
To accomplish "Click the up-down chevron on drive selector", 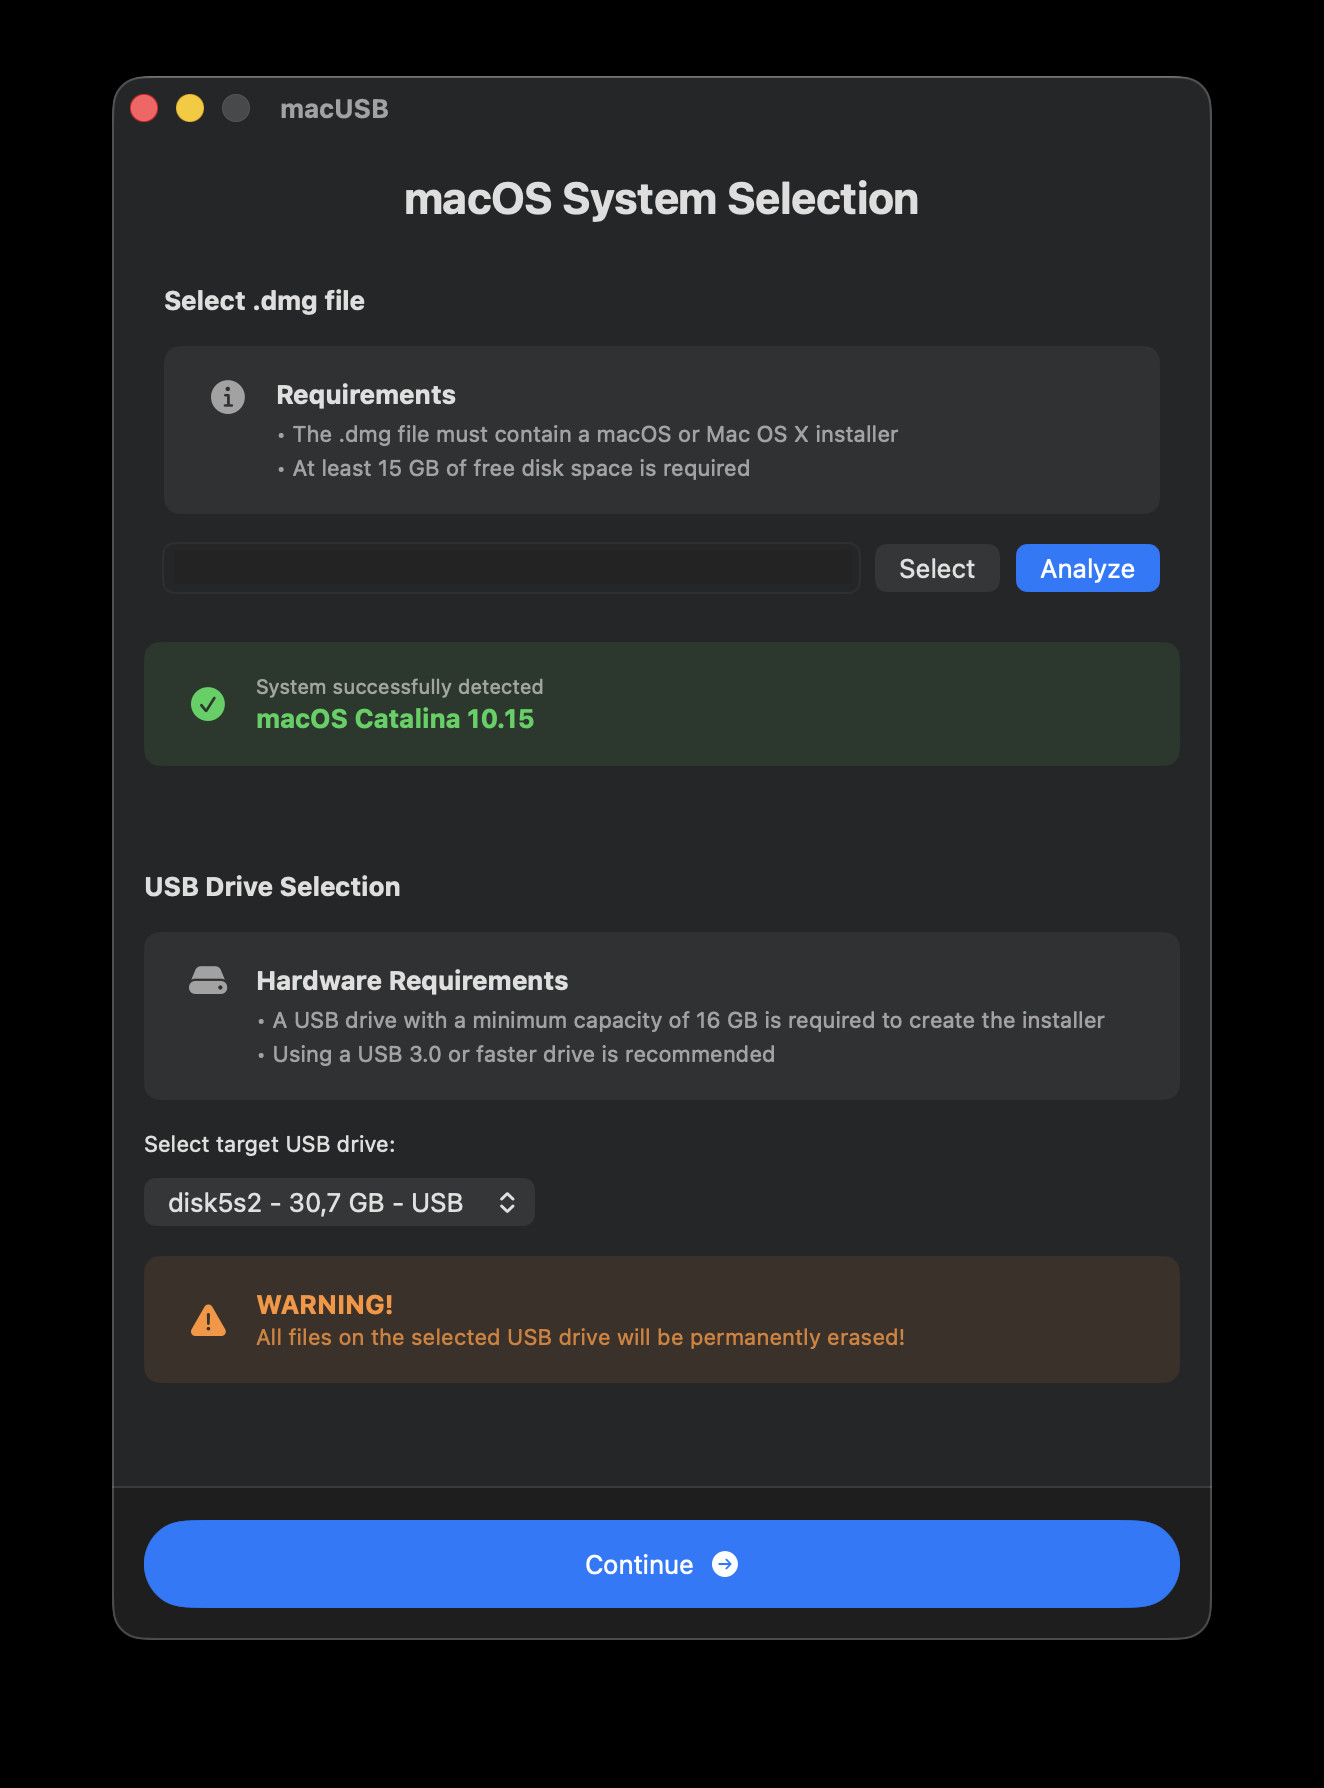I will (x=507, y=1202).
